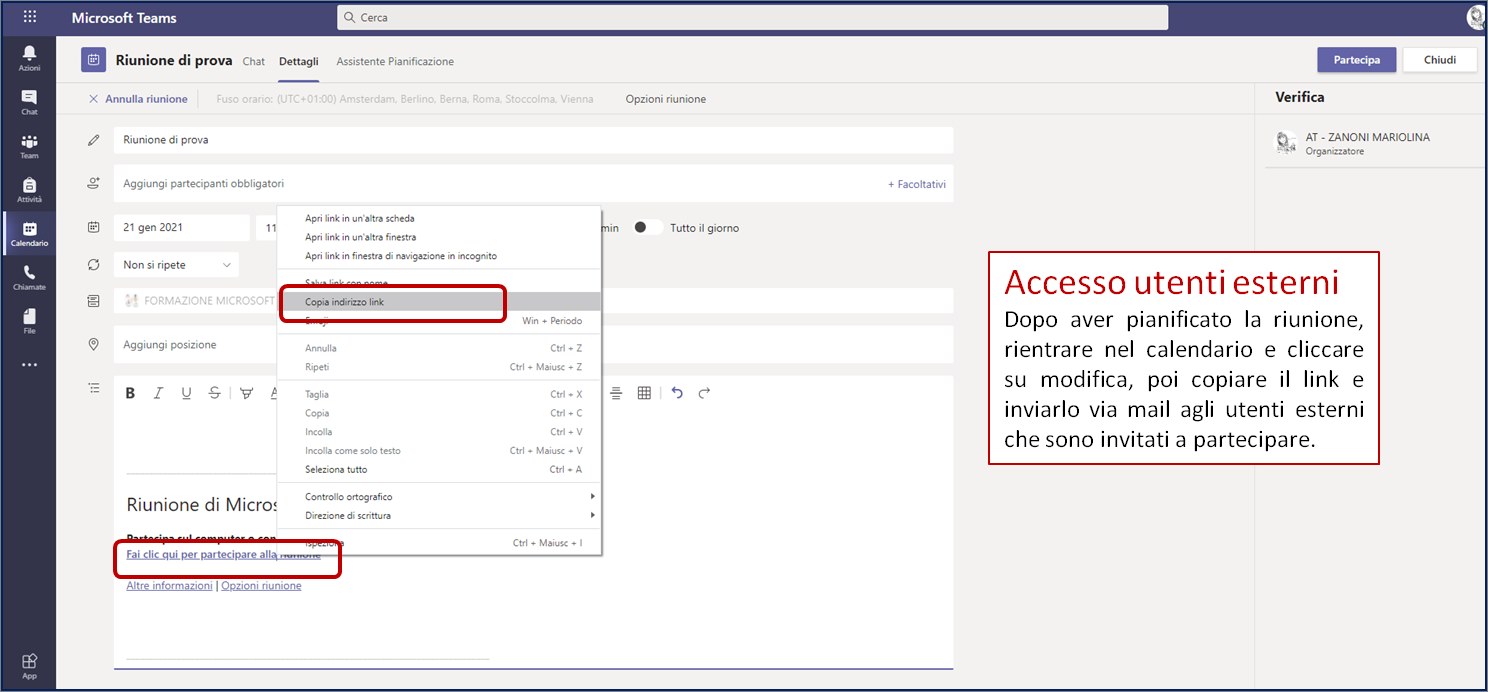Open the Team section in the sidebar
This screenshot has height=692, width=1488.
[29, 146]
